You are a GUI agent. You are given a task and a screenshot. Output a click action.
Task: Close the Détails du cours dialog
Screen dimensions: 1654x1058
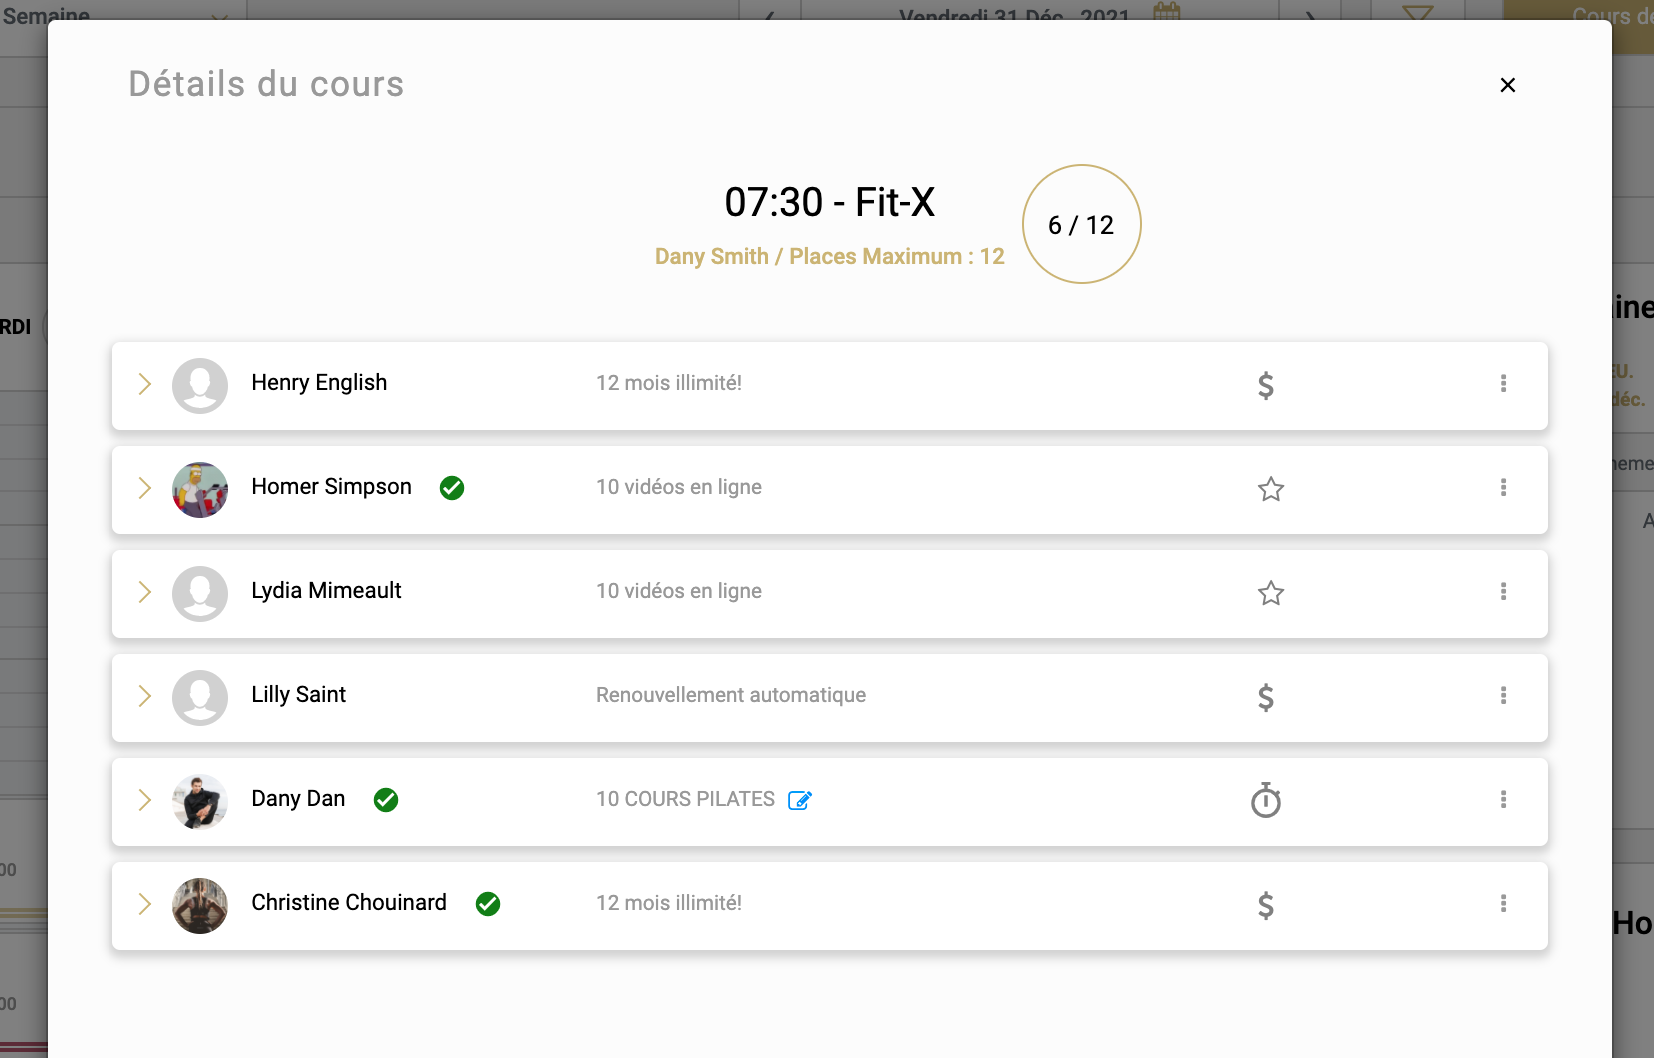[x=1508, y=85]
